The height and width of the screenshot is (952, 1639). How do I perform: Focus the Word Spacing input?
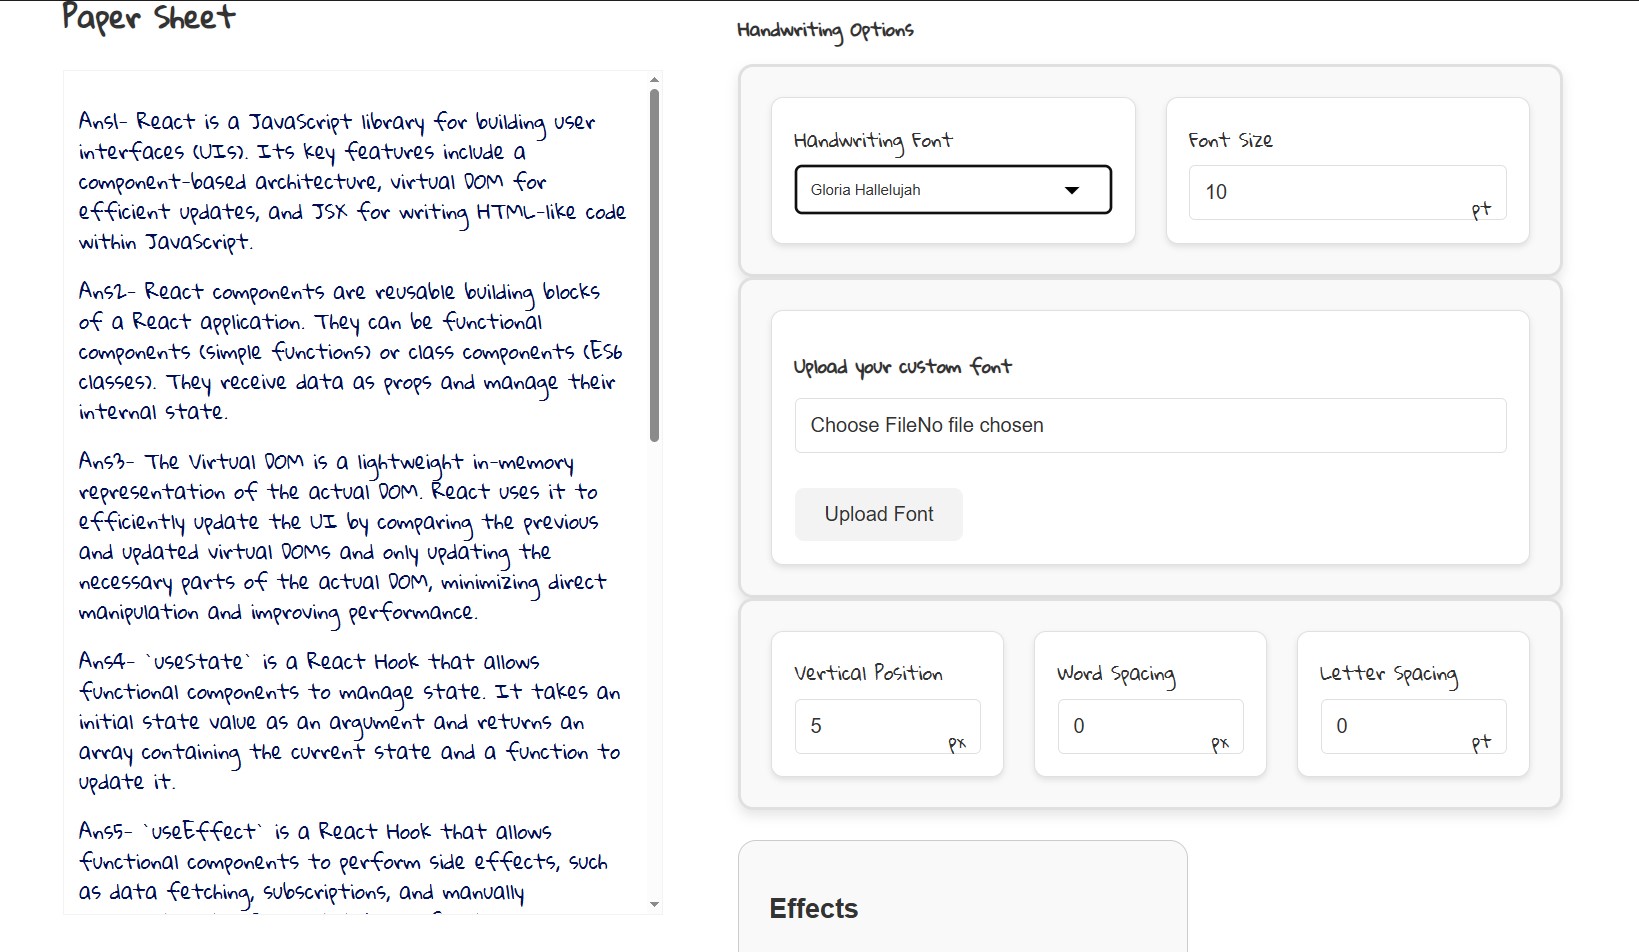1134,726
